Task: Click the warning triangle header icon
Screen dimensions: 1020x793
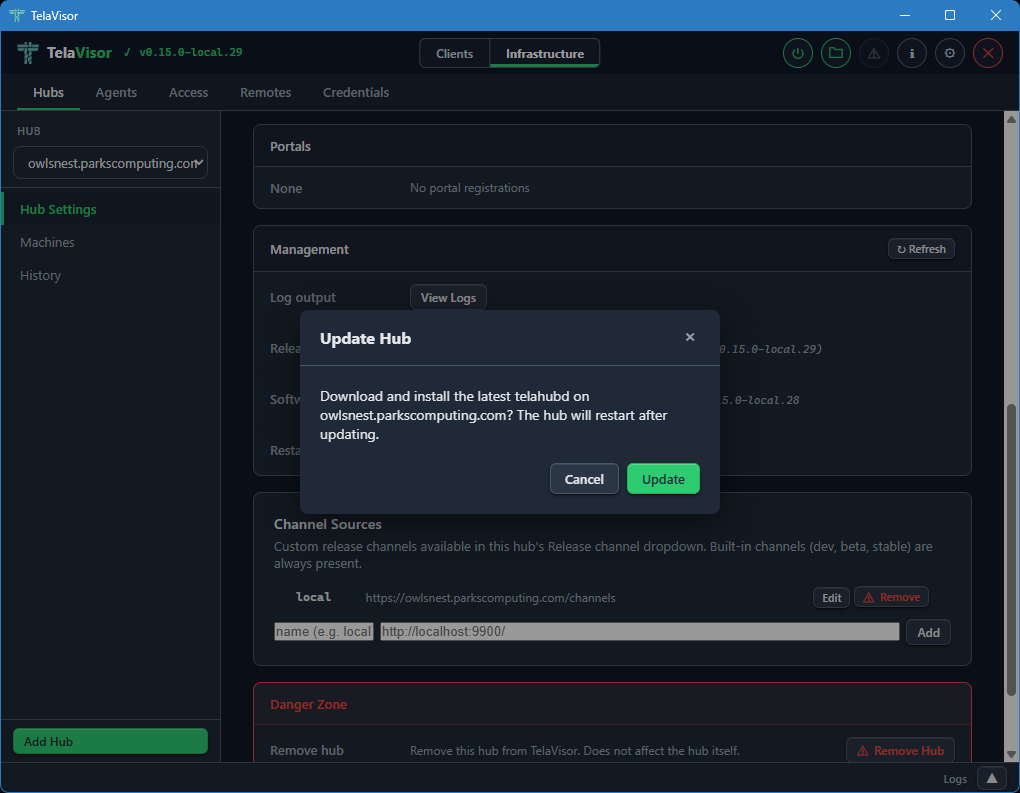Action: point(874,53)
